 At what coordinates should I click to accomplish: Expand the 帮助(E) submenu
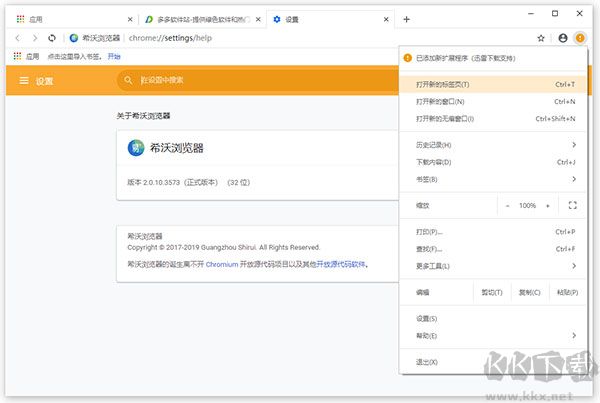[492, 336]
